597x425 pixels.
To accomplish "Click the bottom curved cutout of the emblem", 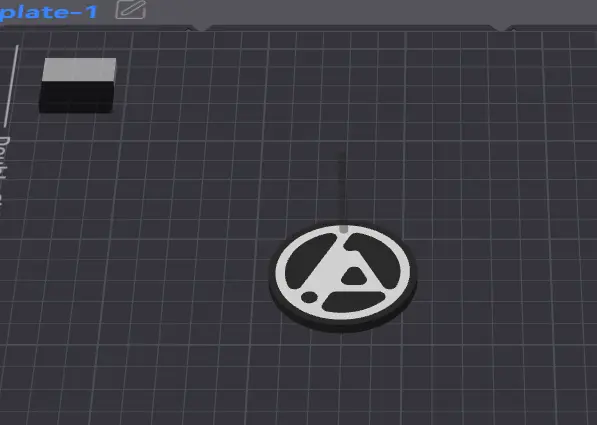I will click(353, 302).
